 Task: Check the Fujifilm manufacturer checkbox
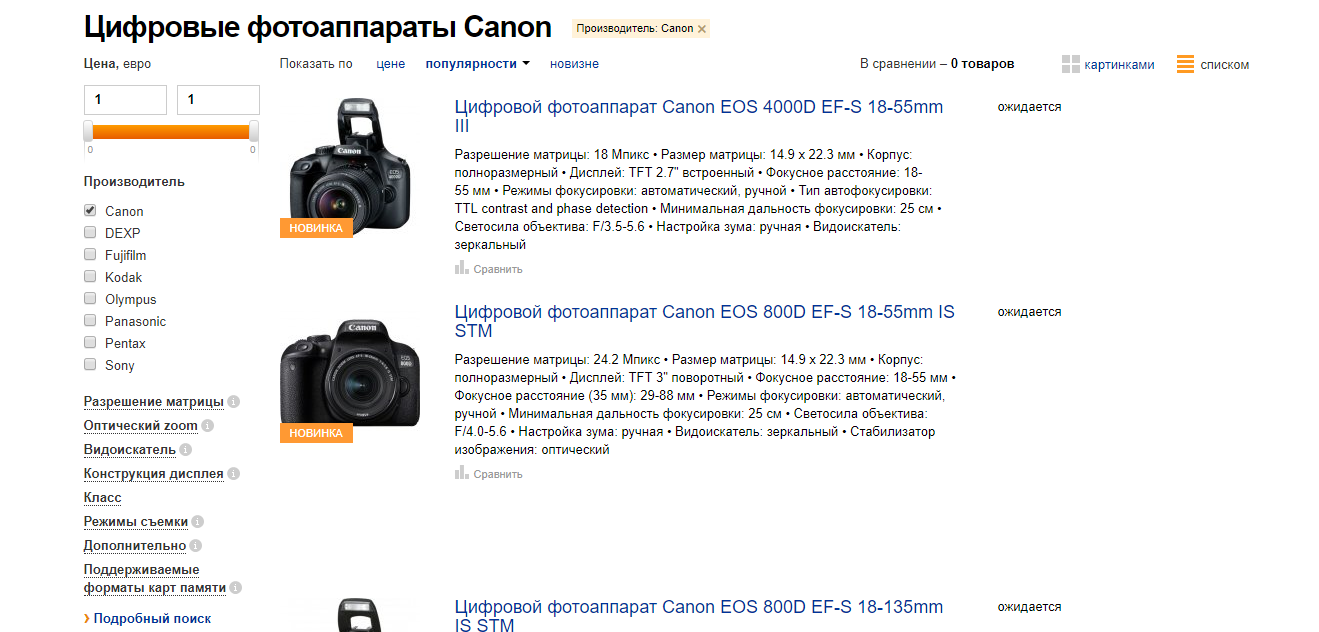[90, 255]
